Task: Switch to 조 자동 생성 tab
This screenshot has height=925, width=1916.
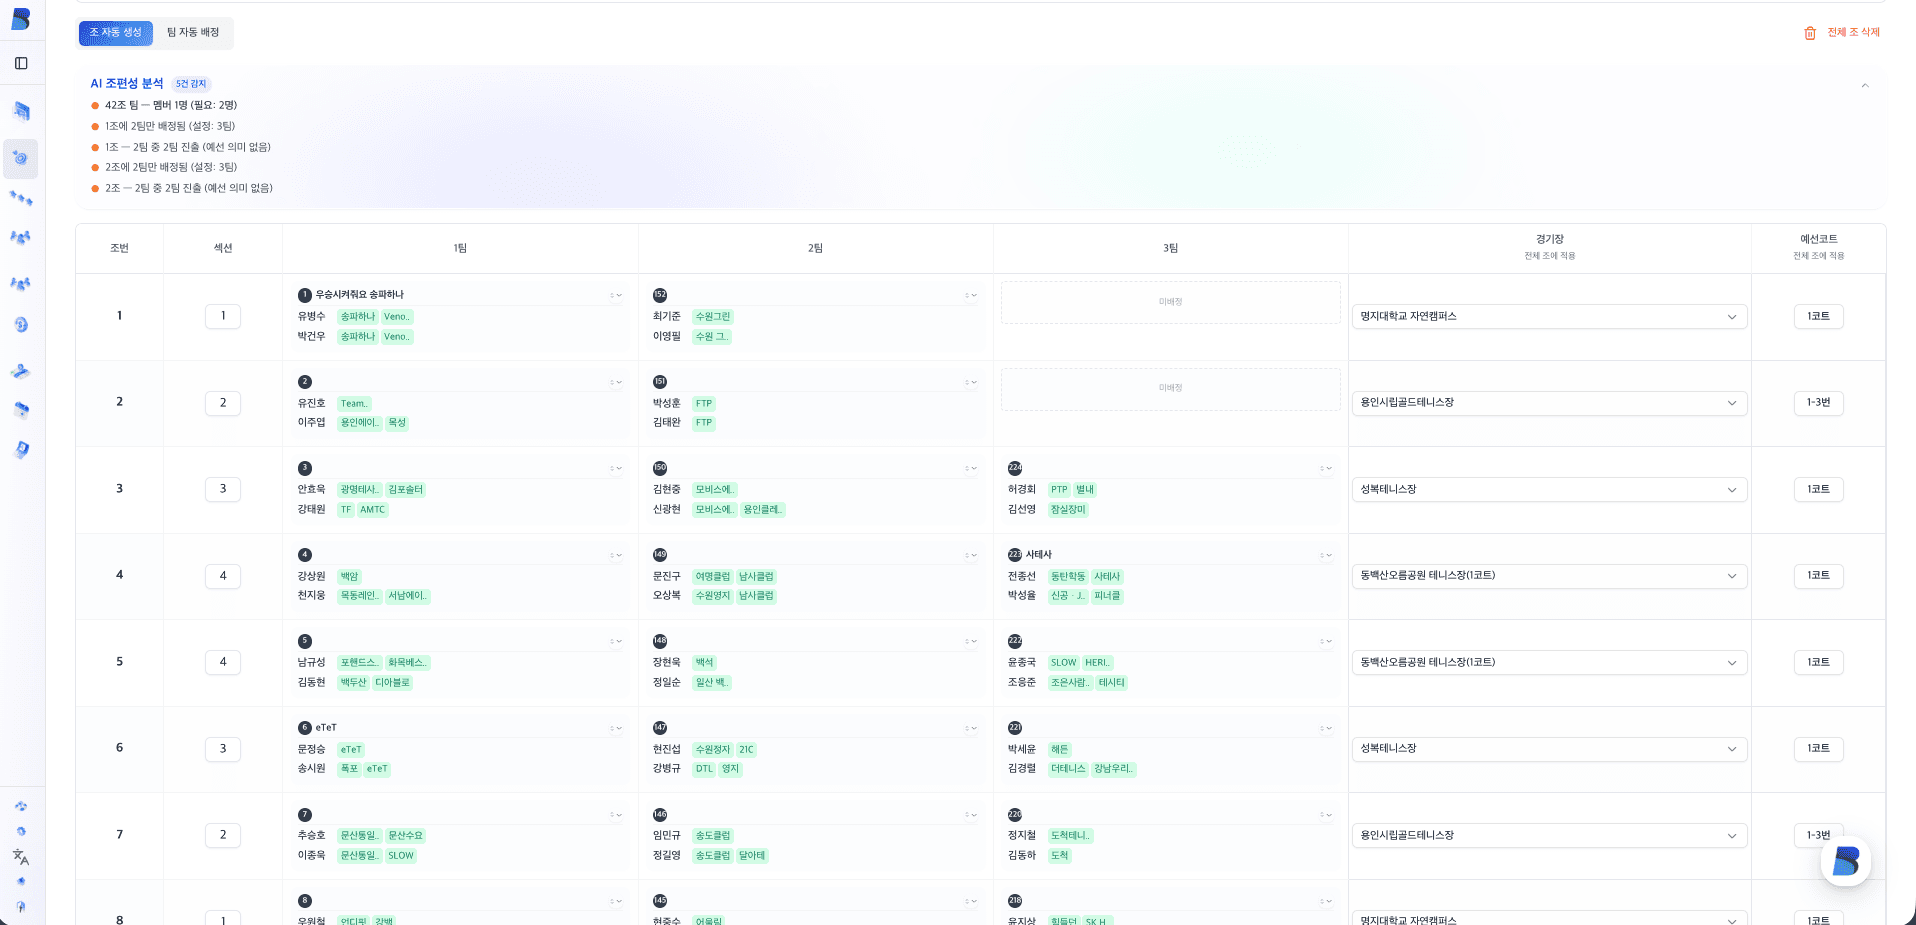Action: [116, 33]
